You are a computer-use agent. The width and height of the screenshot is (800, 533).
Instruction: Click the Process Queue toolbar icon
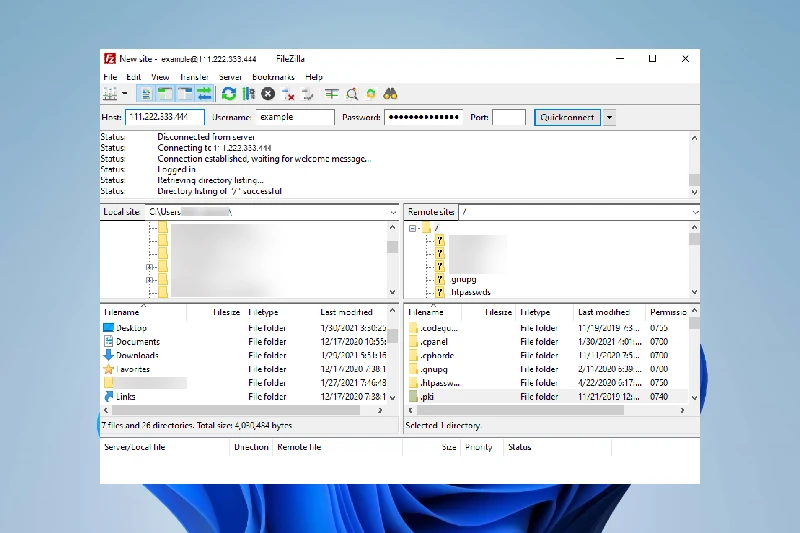pos(249,94)
